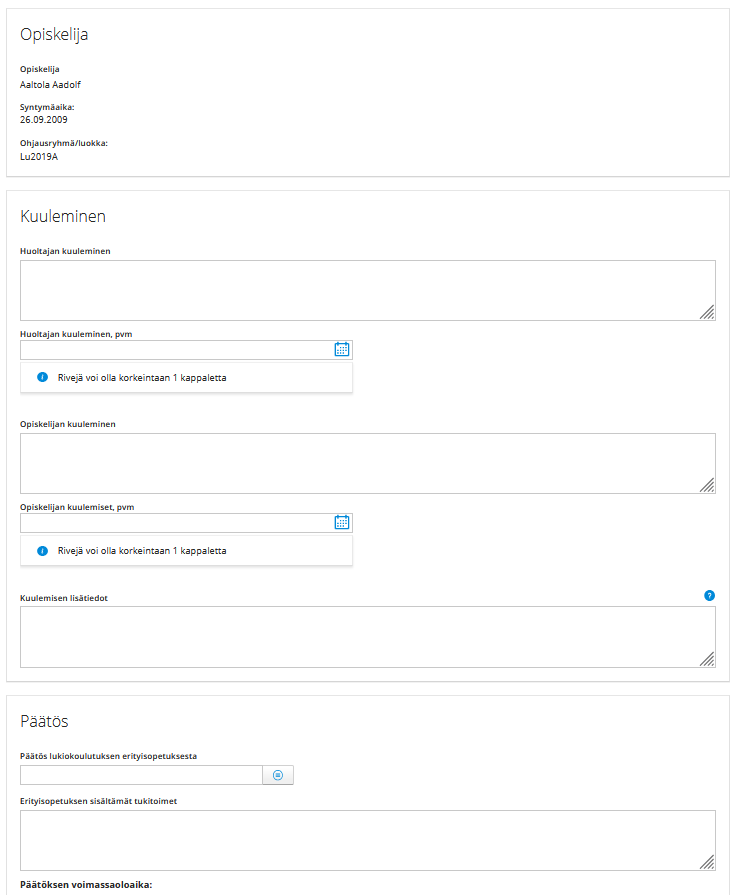The image size is (734, 895).
Task: Click help icon beside Kuulemisen lisätiedot
Action: pos(709,595)
